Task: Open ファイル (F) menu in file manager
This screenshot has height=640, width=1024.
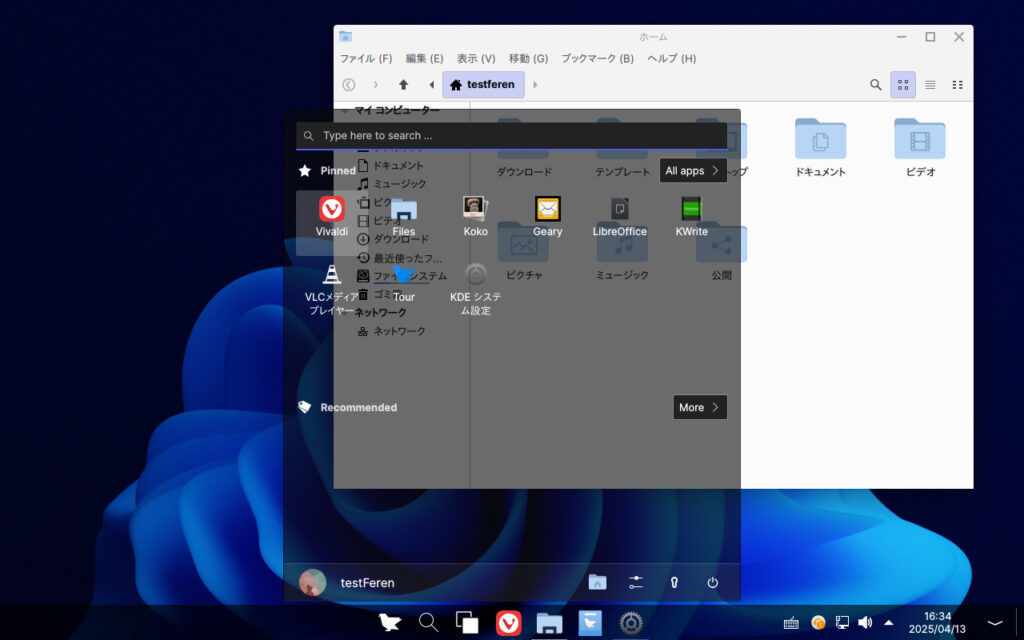Action: pos(366,58)
